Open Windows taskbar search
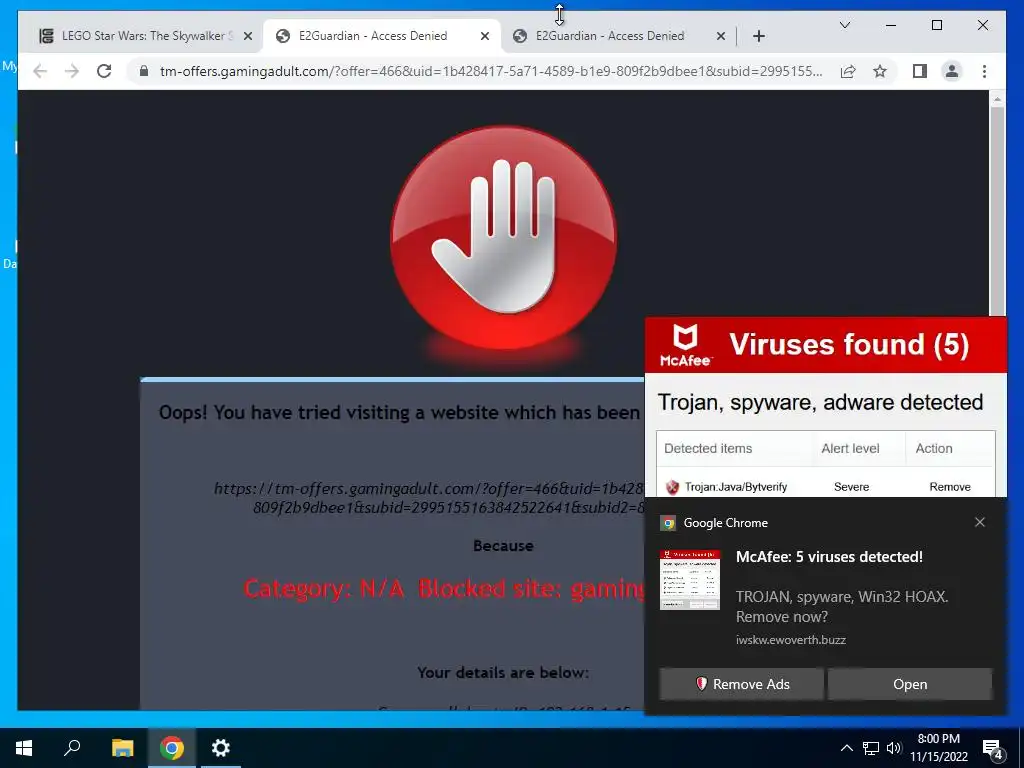 [x=72, y=748]
